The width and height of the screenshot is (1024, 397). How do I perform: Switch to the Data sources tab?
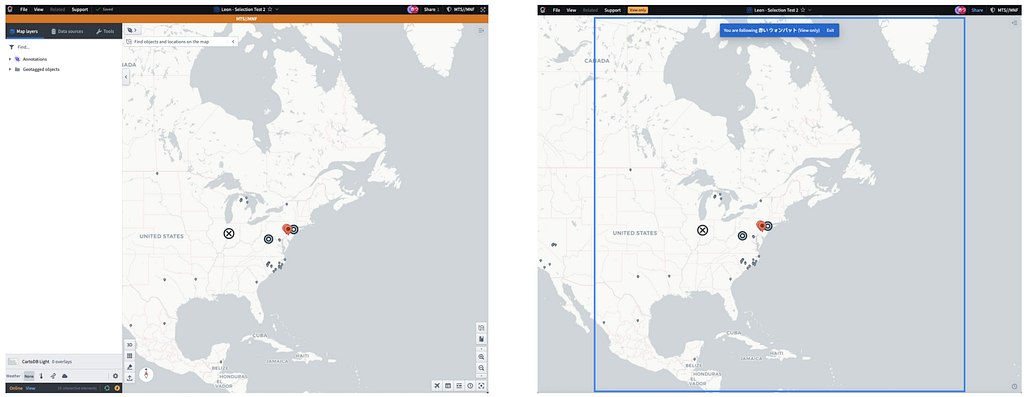tap(67, 31)
